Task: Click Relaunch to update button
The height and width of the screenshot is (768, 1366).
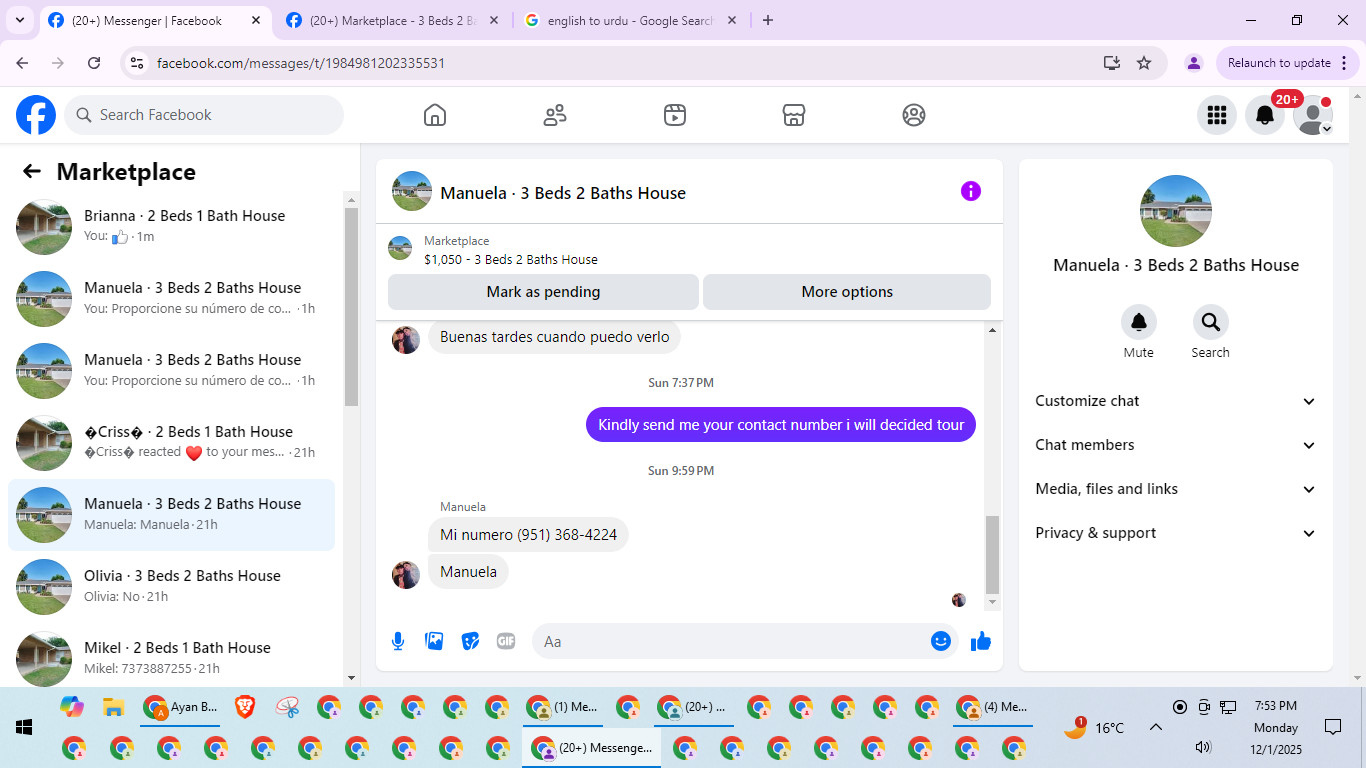Action: pos(1285,63)
